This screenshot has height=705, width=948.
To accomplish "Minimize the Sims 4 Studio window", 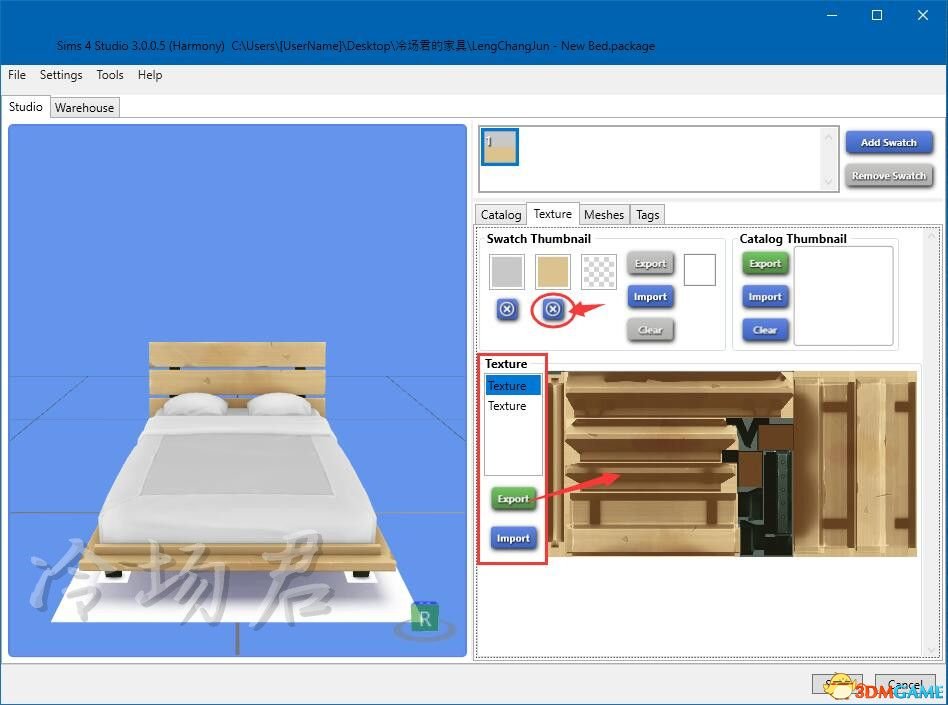I will [832, 15].
